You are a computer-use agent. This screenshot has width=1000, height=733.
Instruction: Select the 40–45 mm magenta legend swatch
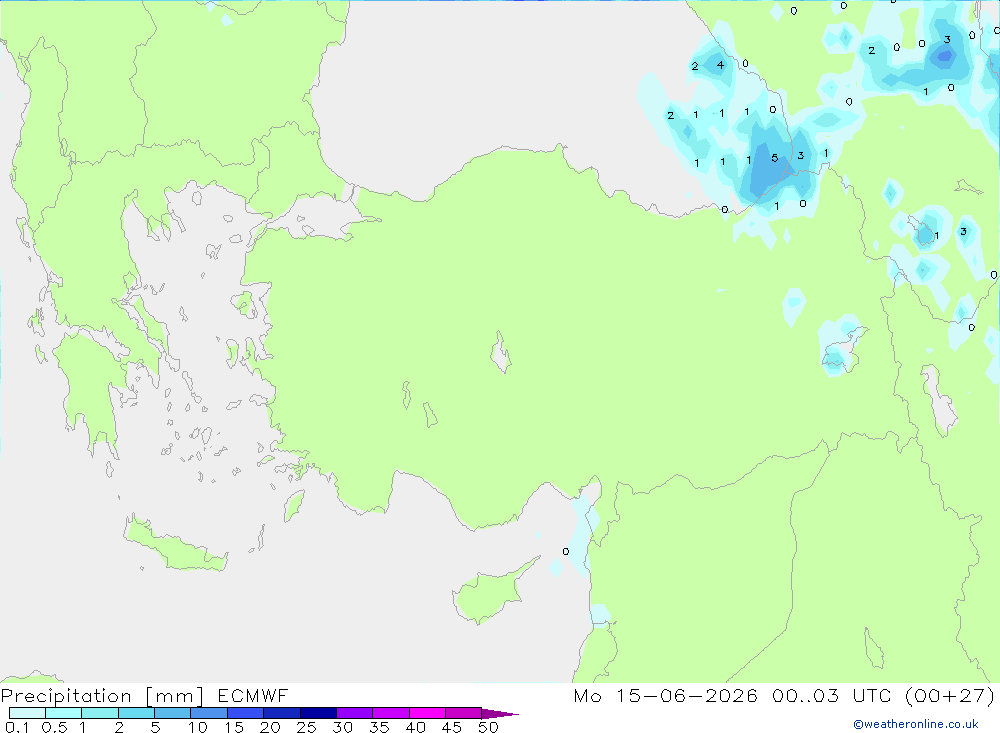[x=427, y=713]
